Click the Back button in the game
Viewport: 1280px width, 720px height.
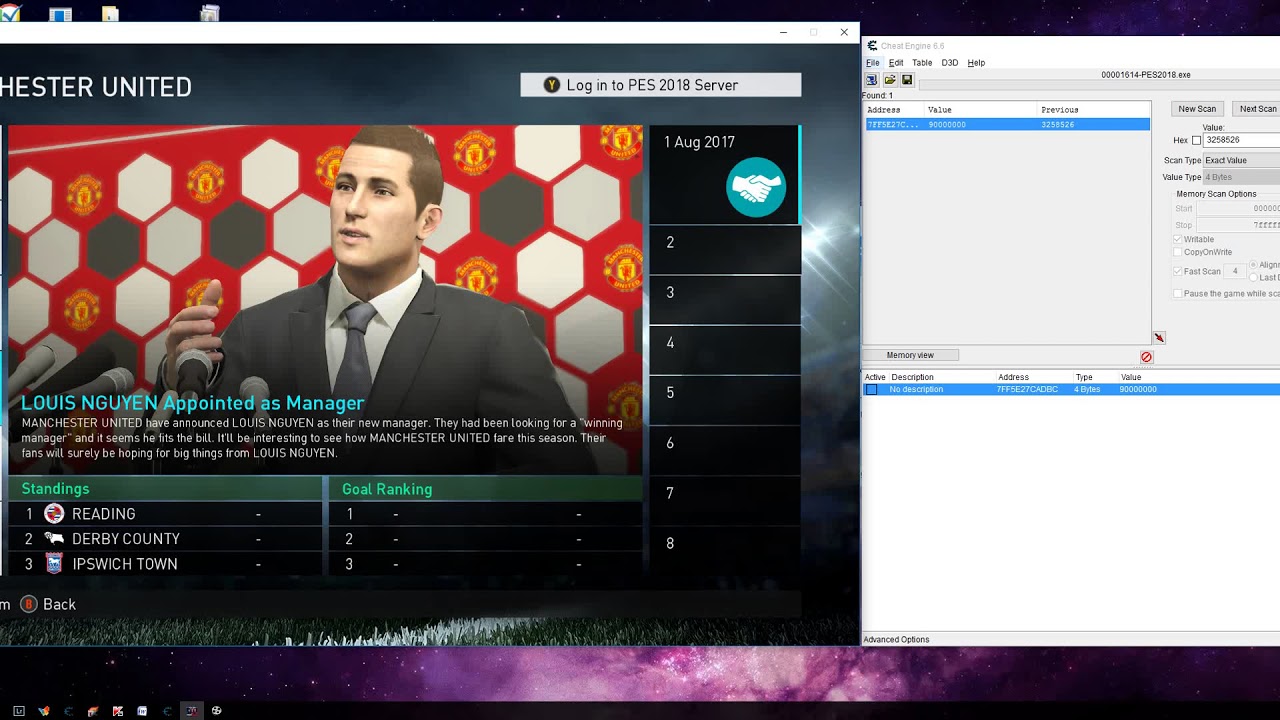(x=47, y=604)
